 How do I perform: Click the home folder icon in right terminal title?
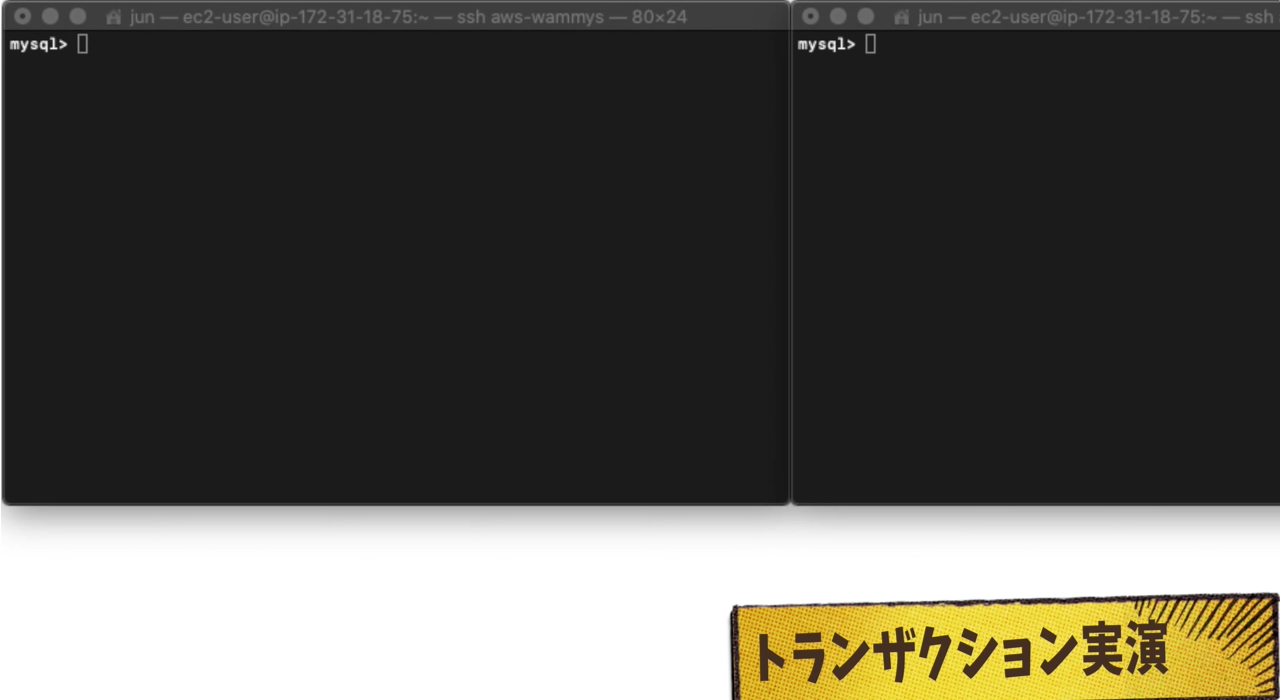tap(902, 17)
